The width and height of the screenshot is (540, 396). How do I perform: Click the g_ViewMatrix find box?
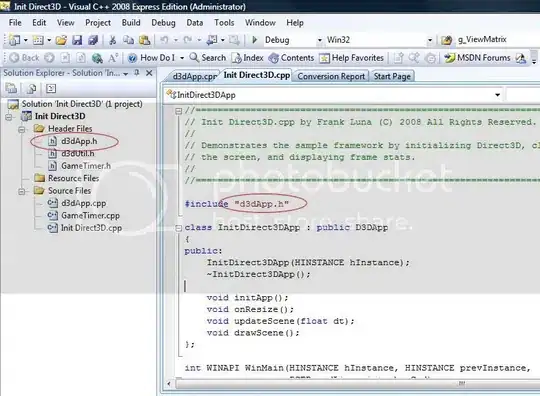498,40
